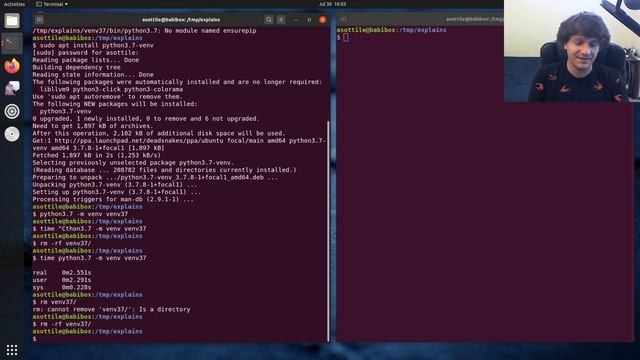
Task: Close the left terminal window
Action: tap(322, 20)
